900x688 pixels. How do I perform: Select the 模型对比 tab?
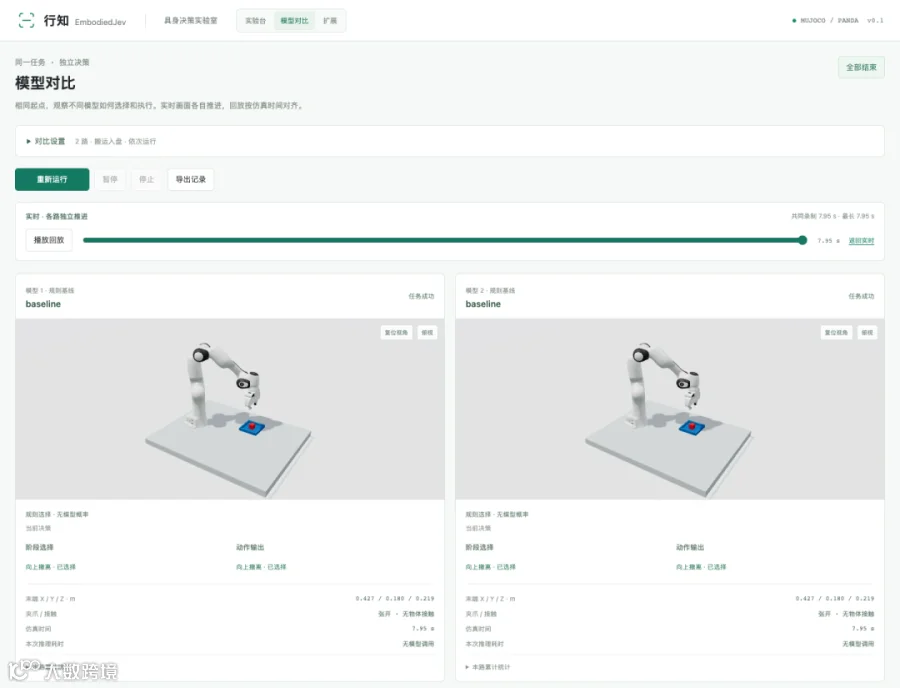(x=294, y=21)
